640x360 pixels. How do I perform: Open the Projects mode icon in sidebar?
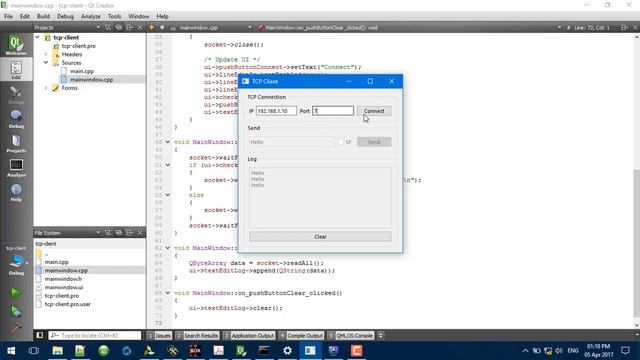click(x=16, y=144)
